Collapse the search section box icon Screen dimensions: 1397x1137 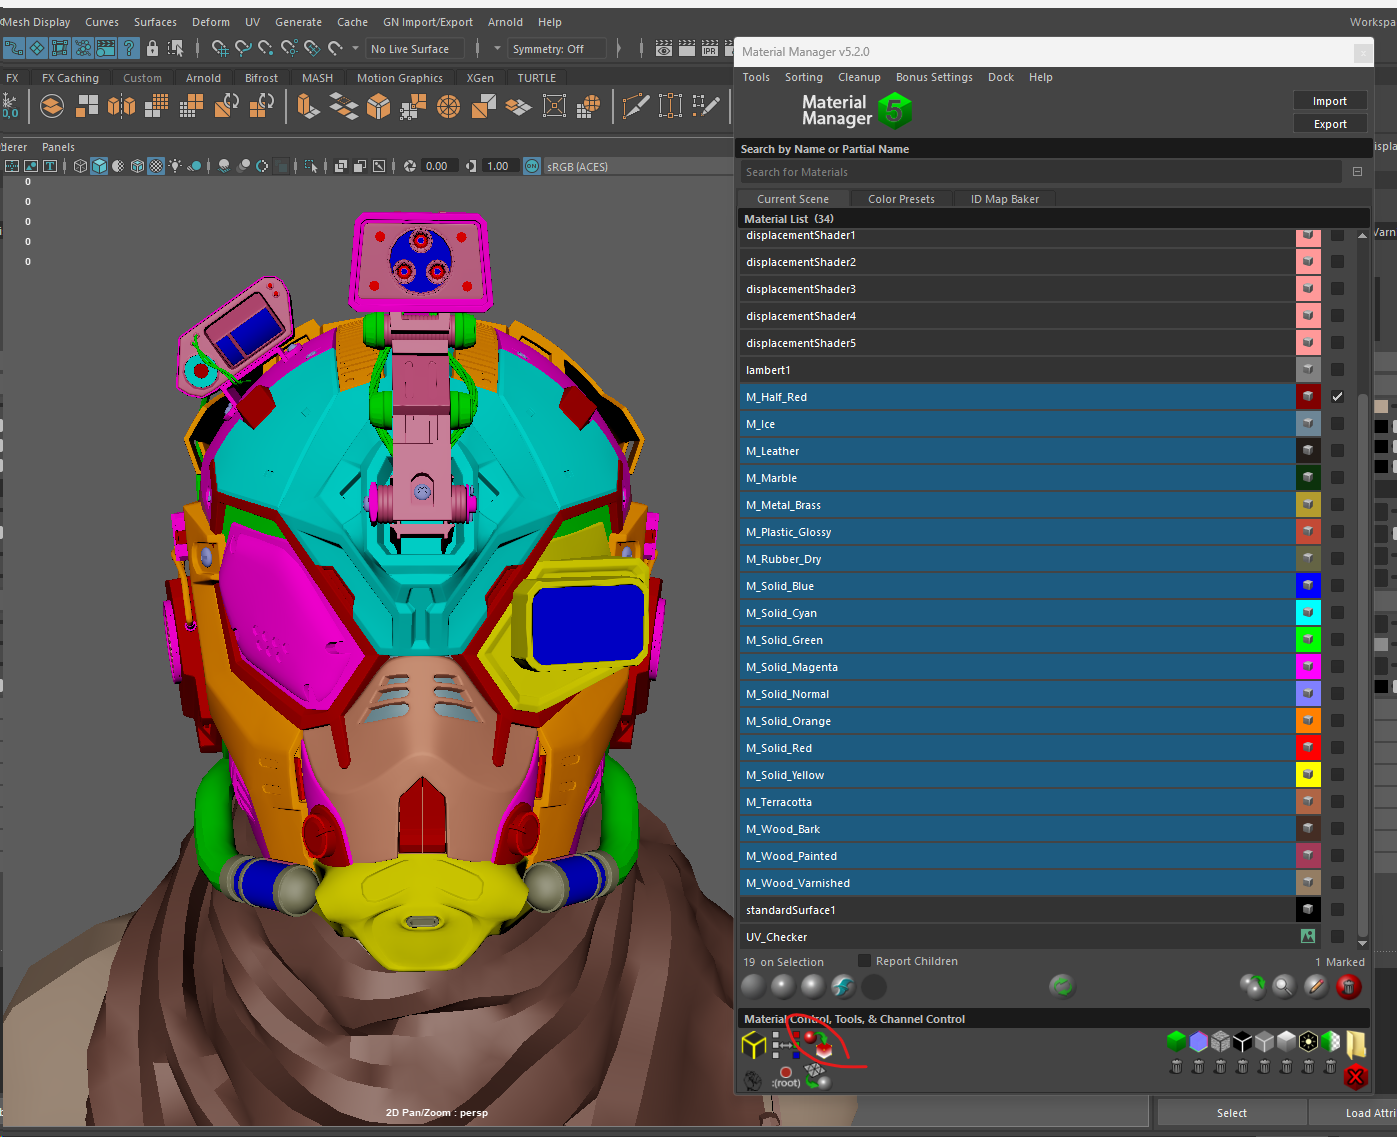click(x=1357, y=172)
